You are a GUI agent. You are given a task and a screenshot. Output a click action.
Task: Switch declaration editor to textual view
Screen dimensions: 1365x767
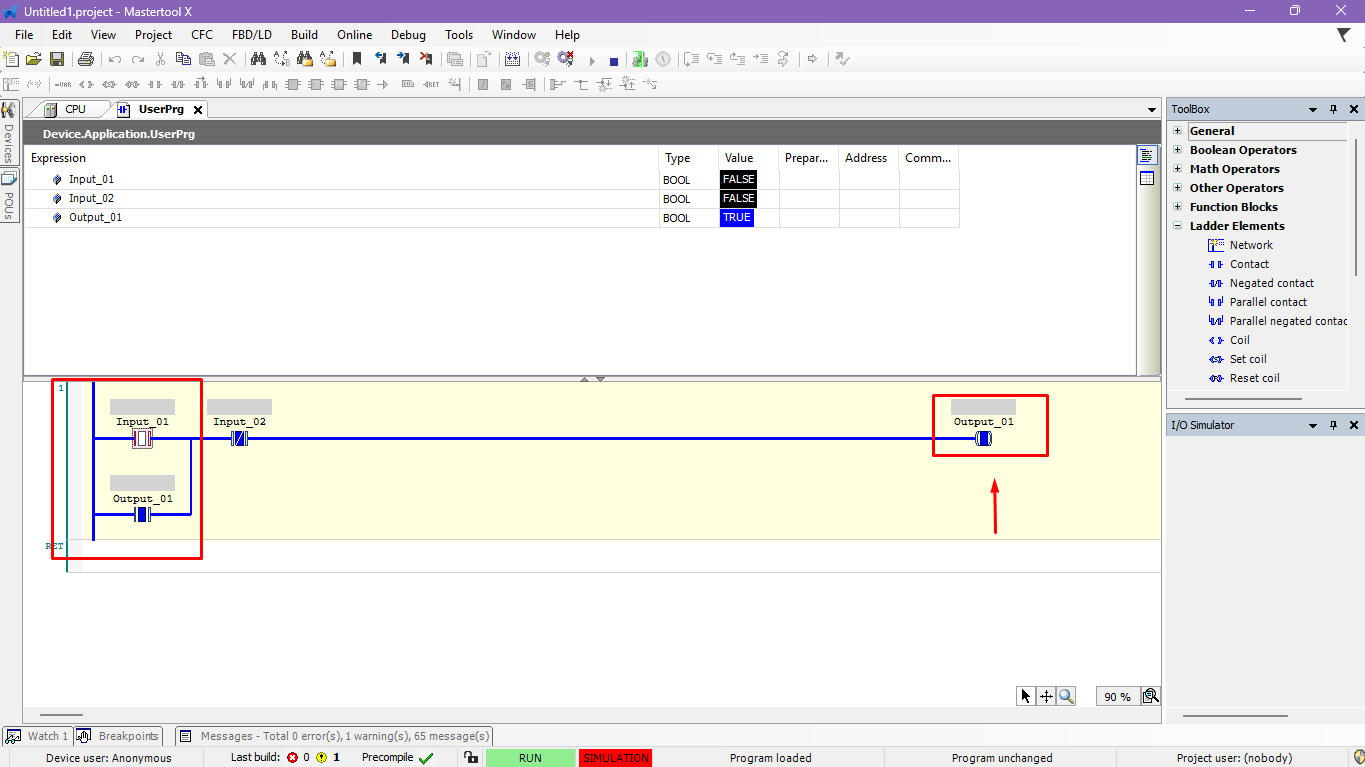coord(1146,156)
